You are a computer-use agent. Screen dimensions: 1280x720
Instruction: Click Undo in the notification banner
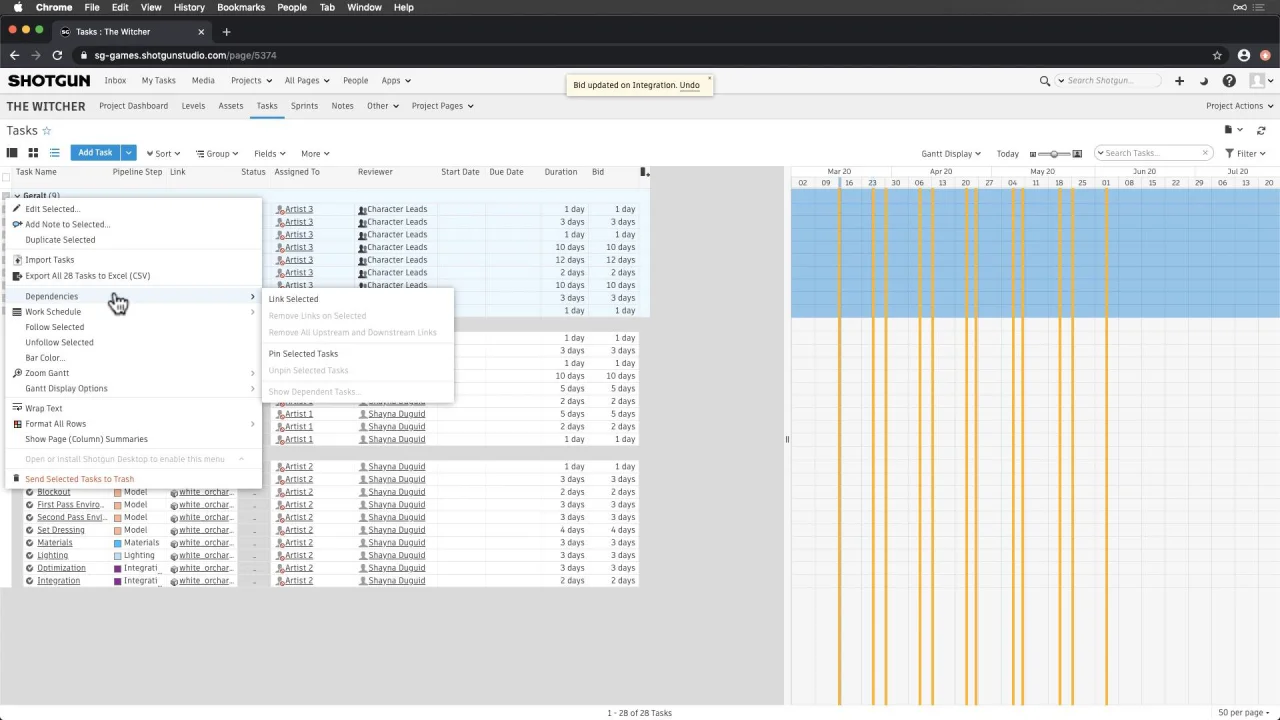coord(689,85)
